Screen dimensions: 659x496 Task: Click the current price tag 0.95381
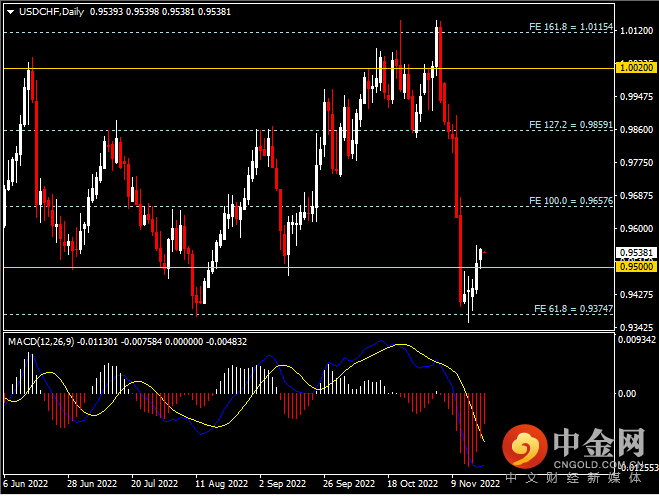tap(636, 253)
